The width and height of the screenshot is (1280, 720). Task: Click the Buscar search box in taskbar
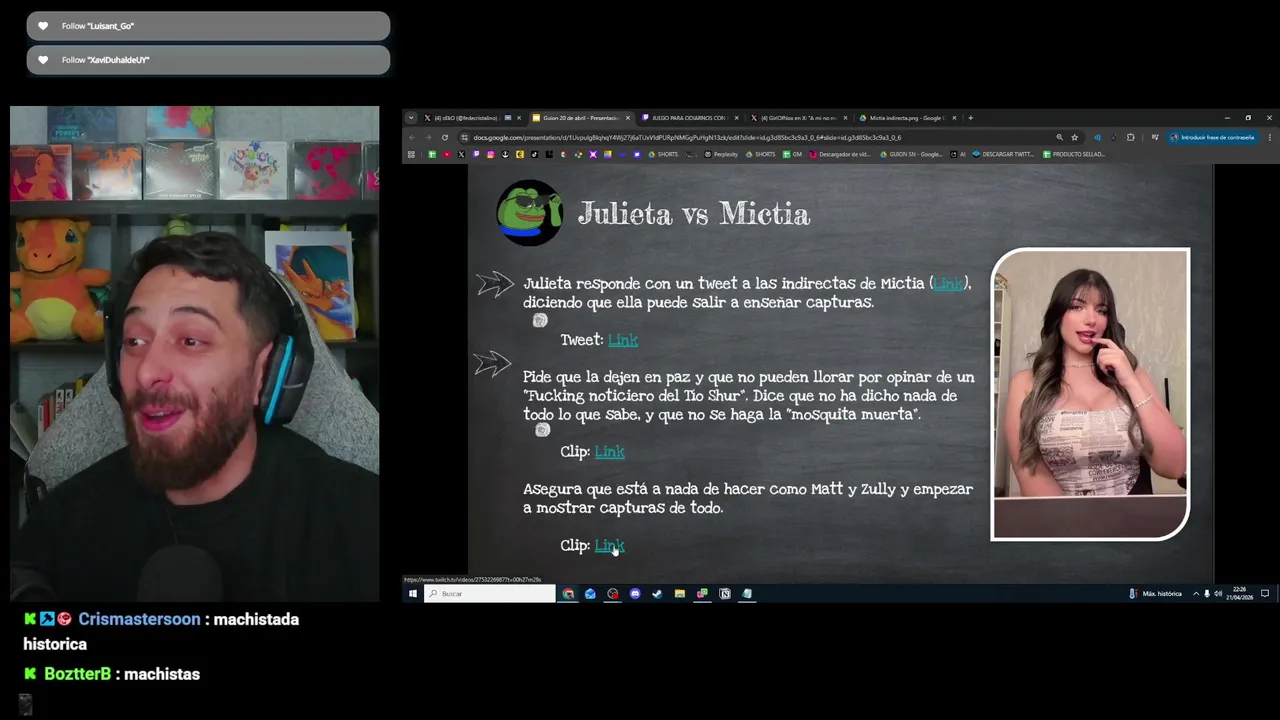490,594
